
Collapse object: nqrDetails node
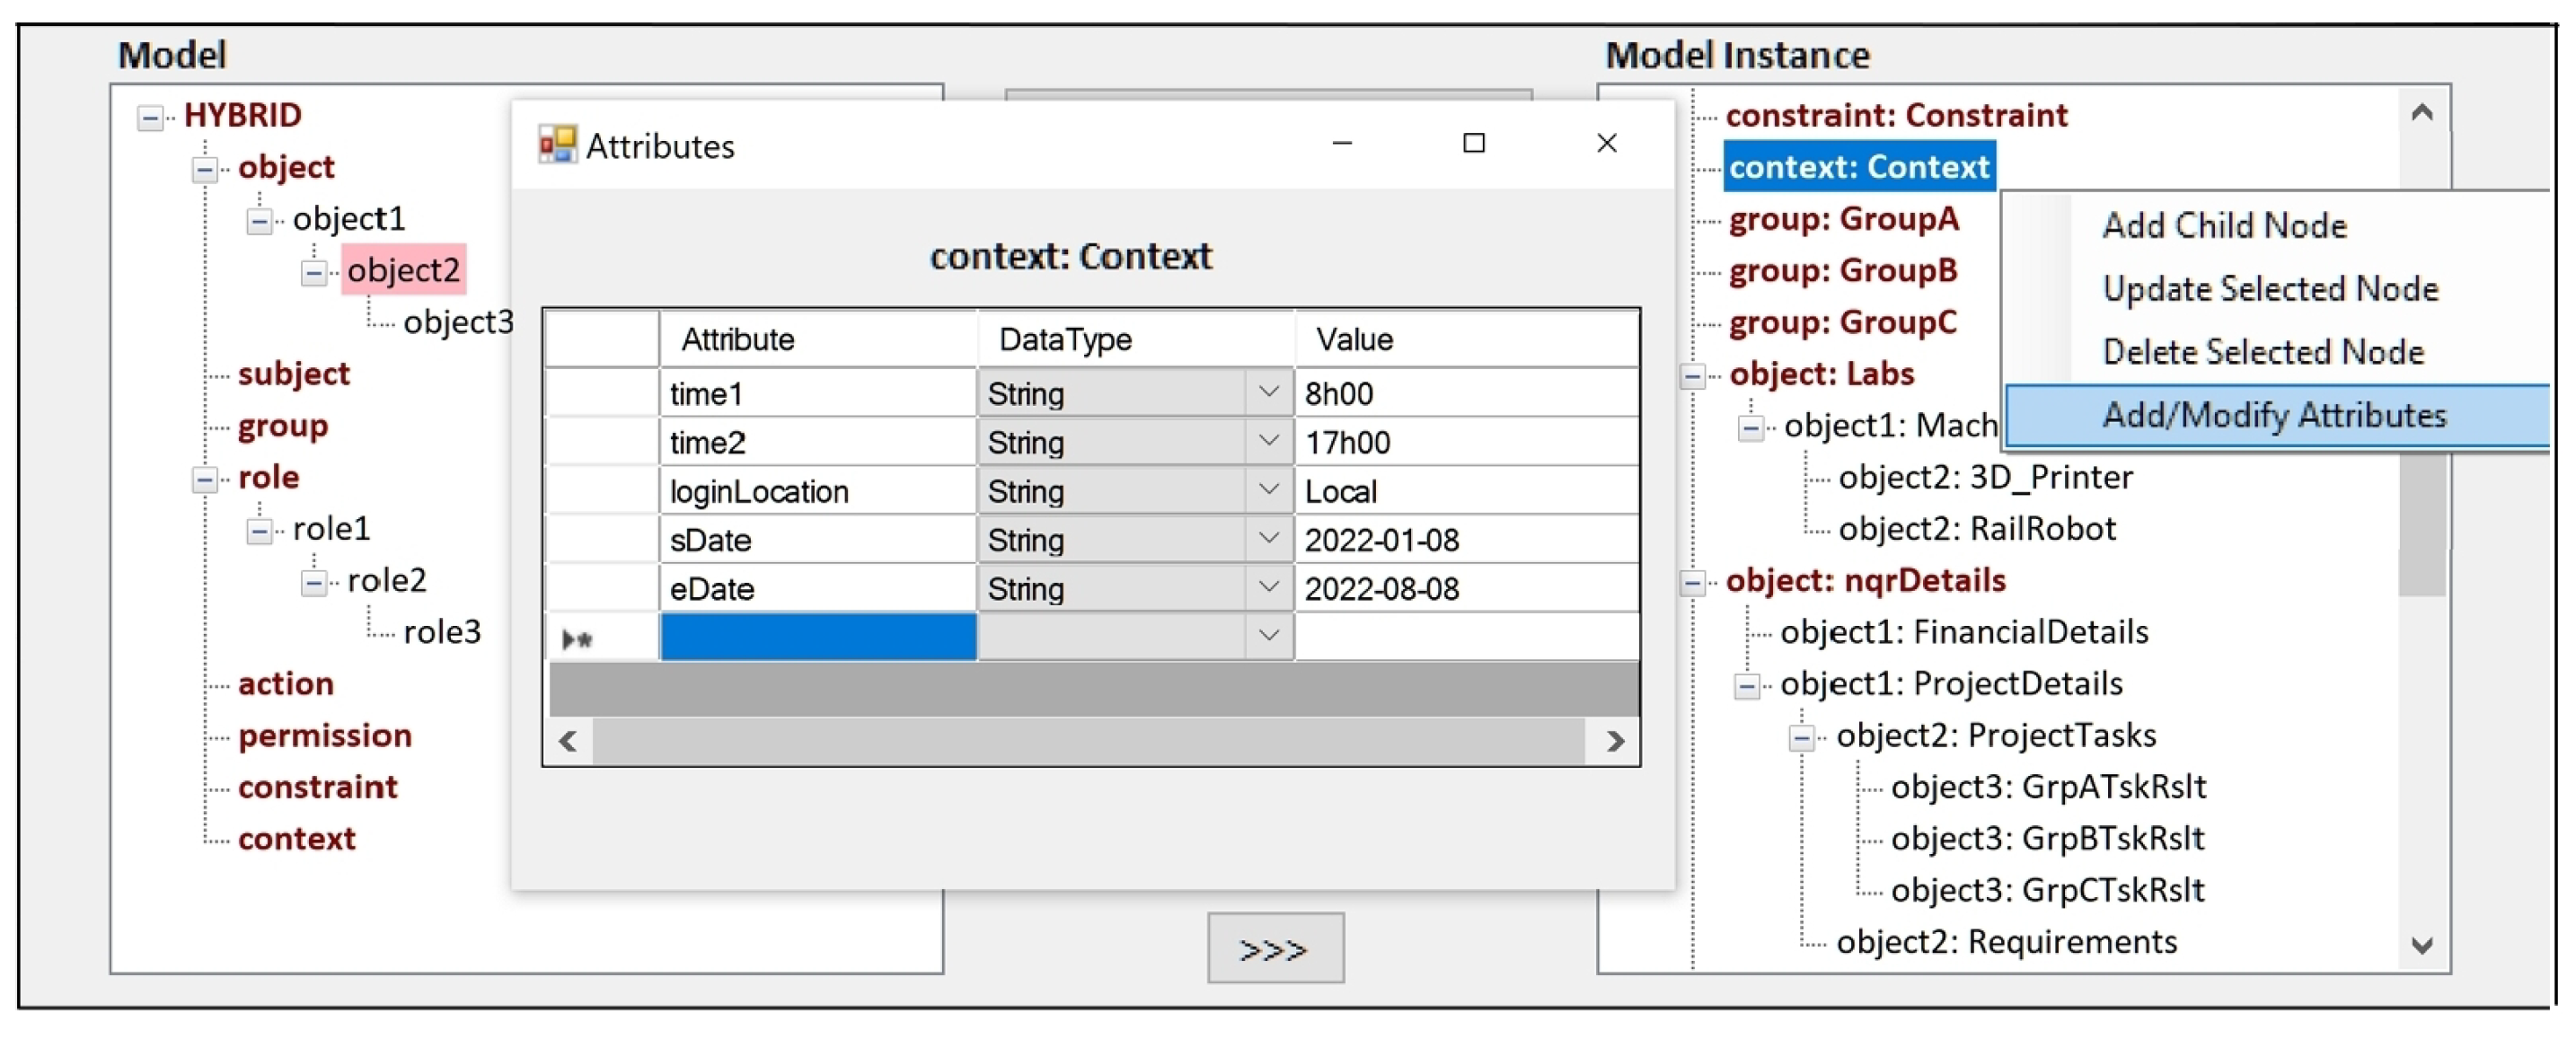point(1692,583)
